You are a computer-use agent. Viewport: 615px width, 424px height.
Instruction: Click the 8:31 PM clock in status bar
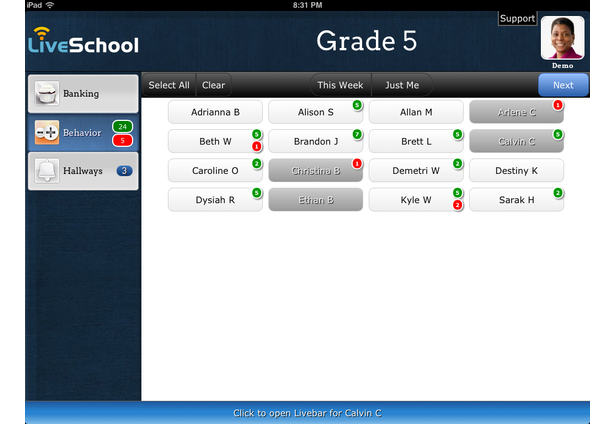click(x=308, y=5)
